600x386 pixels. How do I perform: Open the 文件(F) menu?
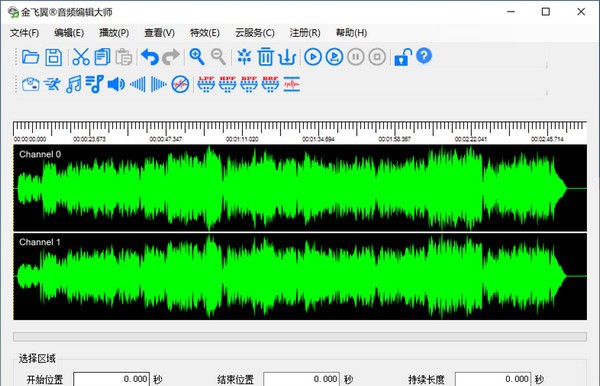pyautogui.click(x=24, y=33)
